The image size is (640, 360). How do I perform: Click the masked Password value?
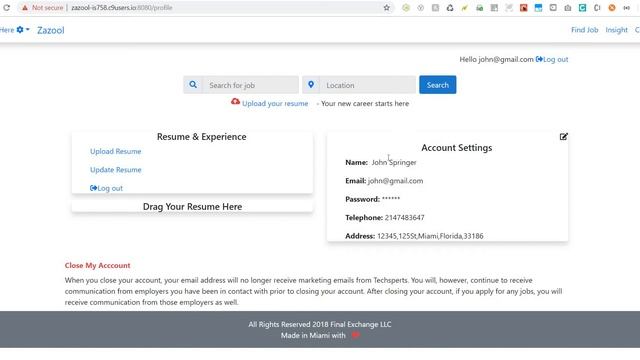[391, 199]
